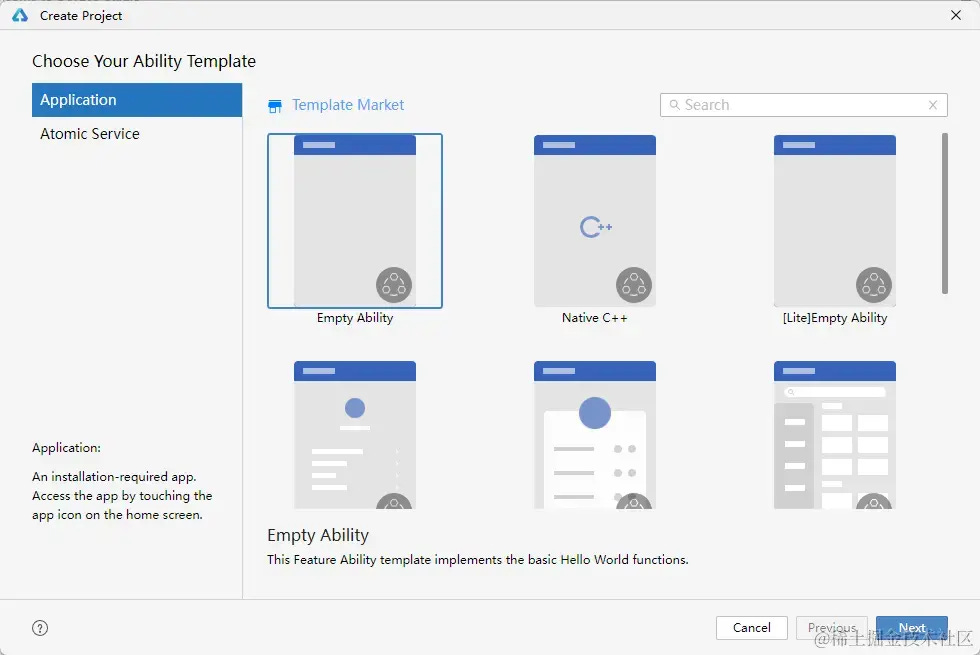Image resolution: width=980 pixels, height=655 pixels.
Task: Open the Application tab
Action: point(137,100)
